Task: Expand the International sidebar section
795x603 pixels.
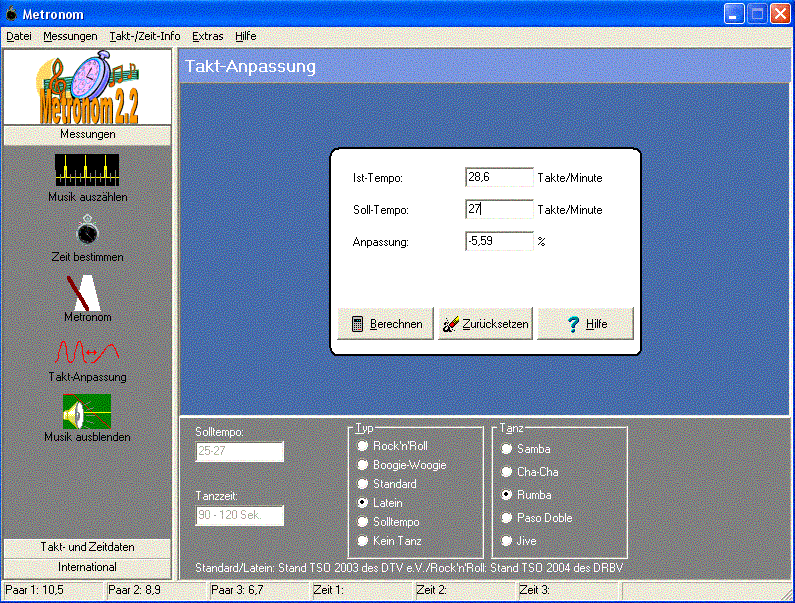Action: click(x=87, y=567)
